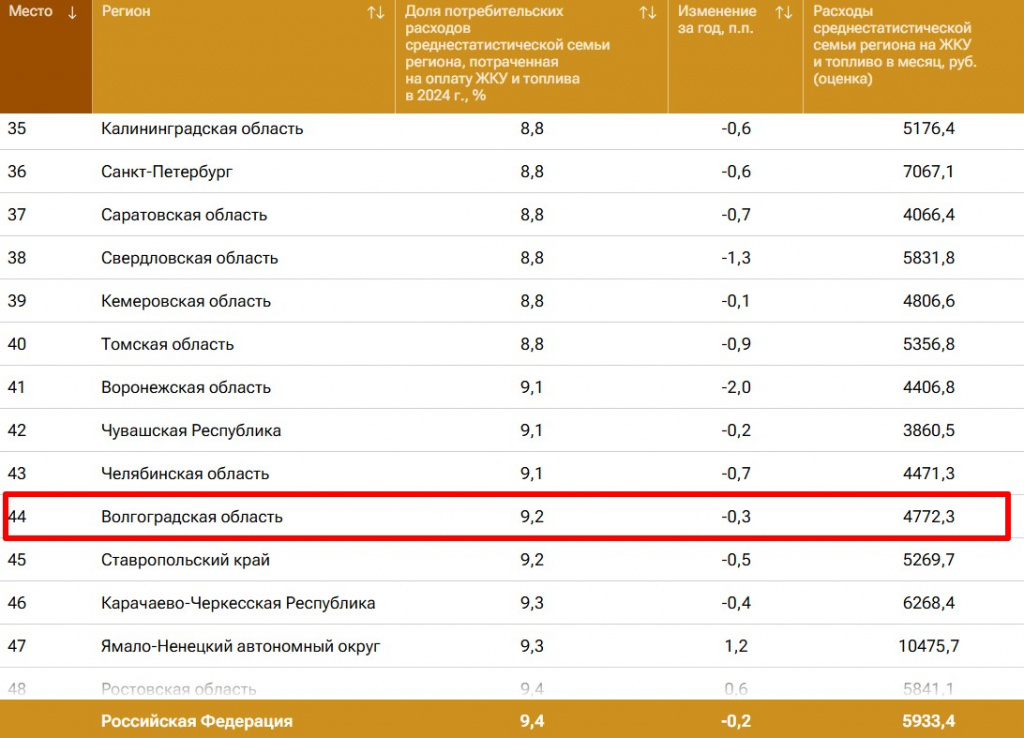Click expense value 7067,1

[x=929, y=172]
